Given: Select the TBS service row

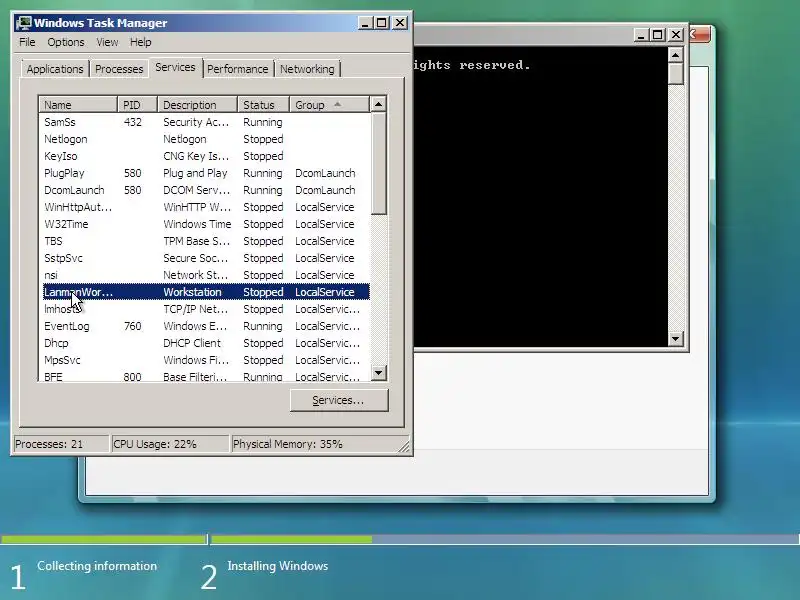Looking at the screenshot, I should click(206, 241).
